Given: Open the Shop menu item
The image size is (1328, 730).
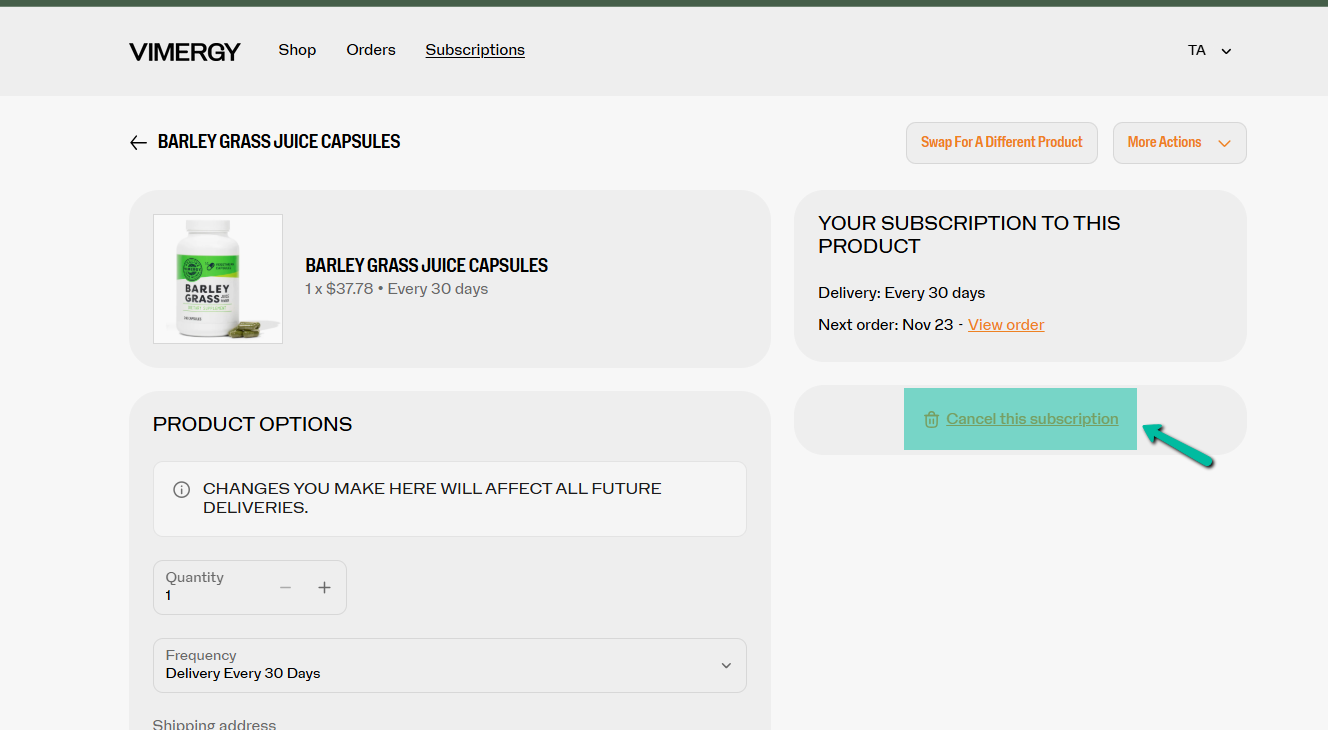Looking at the screenshot, I should coord(297,50).
